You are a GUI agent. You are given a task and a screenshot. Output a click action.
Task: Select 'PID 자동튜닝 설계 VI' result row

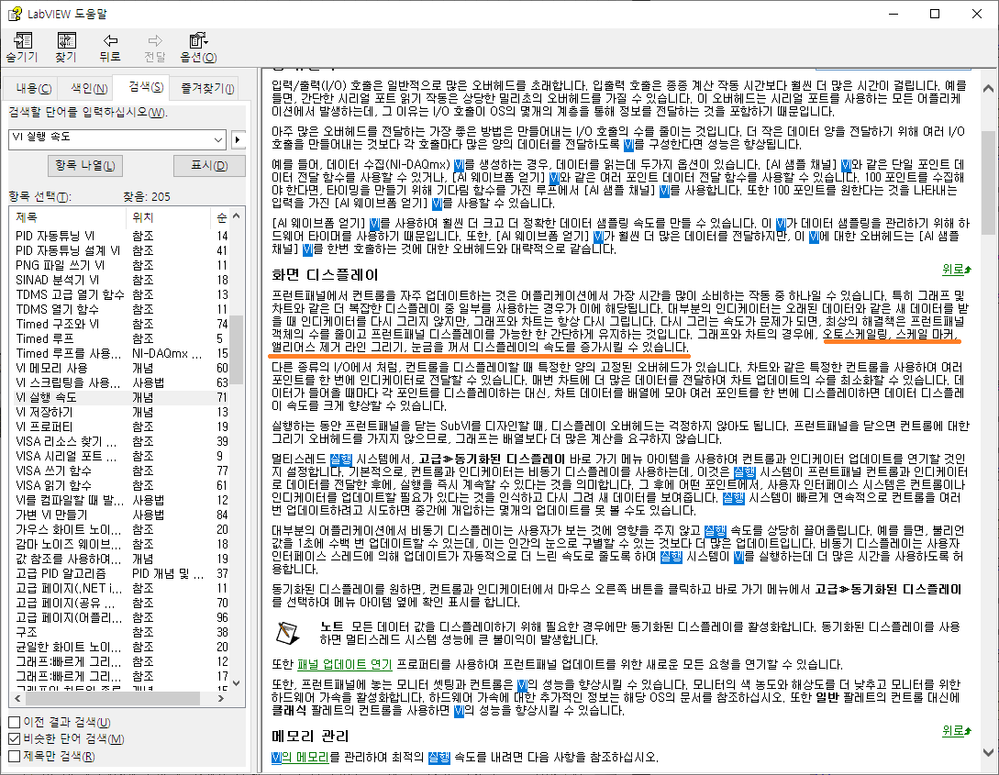pyautogui.click(x=120, y=250)
